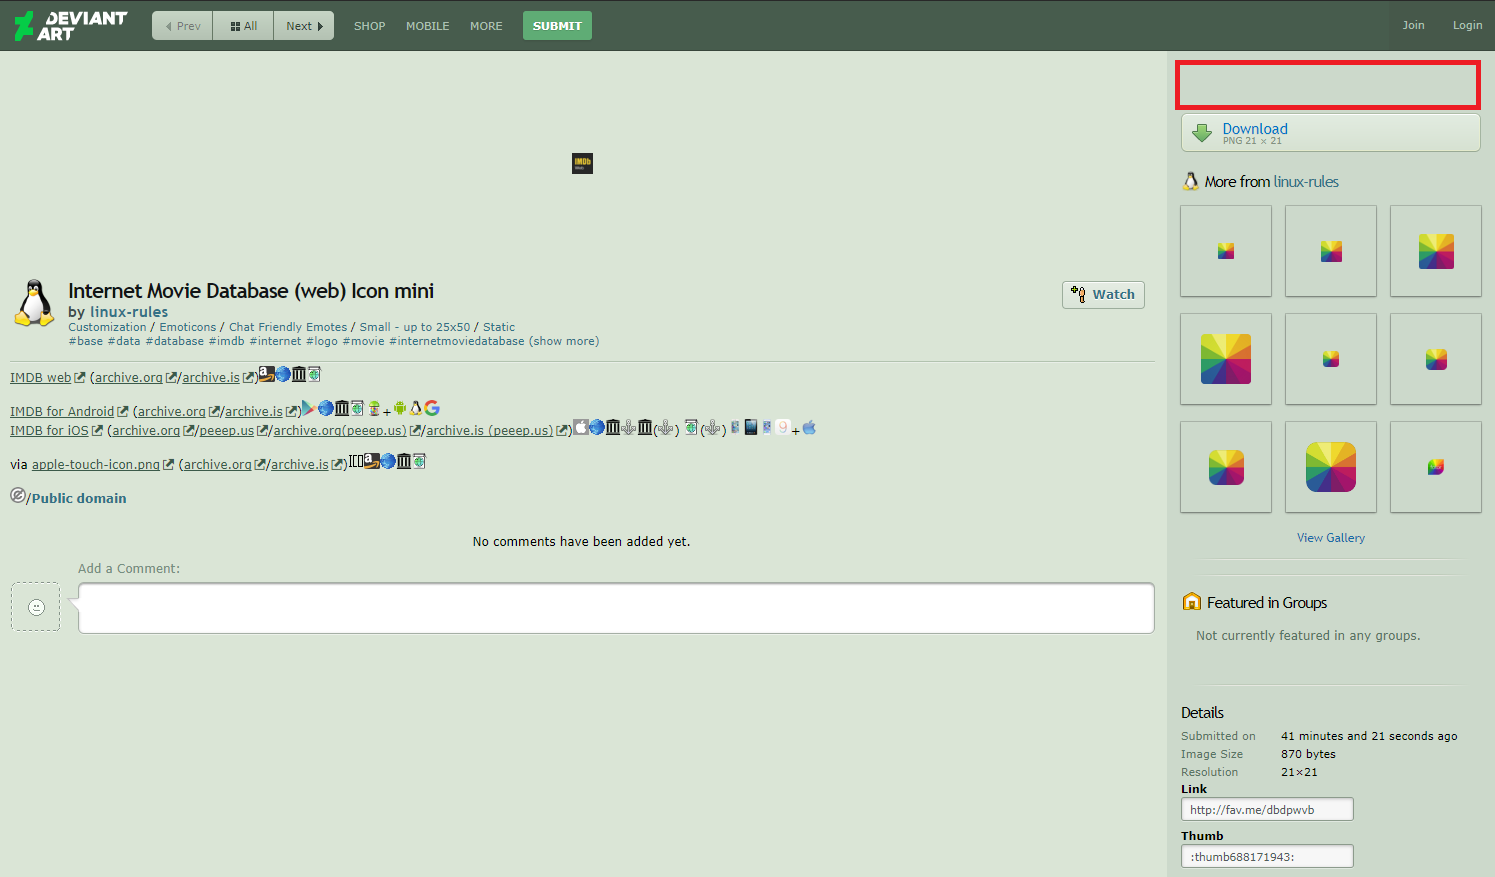The height and width of the screenshot is (877, 1495).
Task: Click the Amazon icon next to IMDB web
Action: pos(265,373)
